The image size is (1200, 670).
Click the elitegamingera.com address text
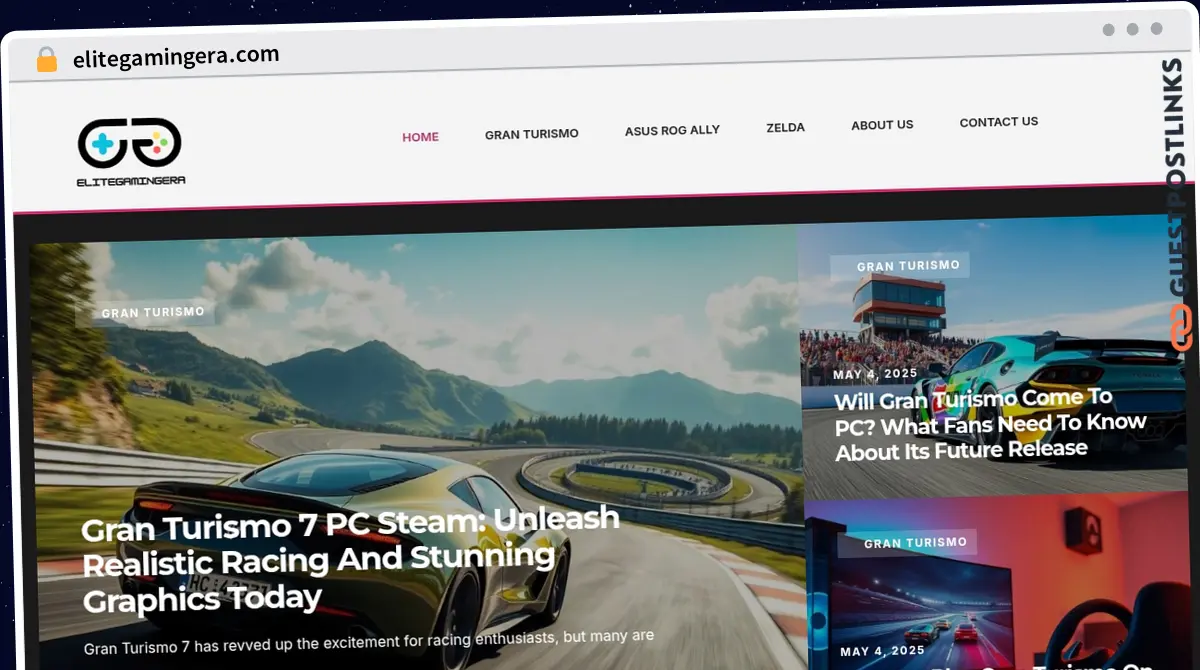(176, 57)
